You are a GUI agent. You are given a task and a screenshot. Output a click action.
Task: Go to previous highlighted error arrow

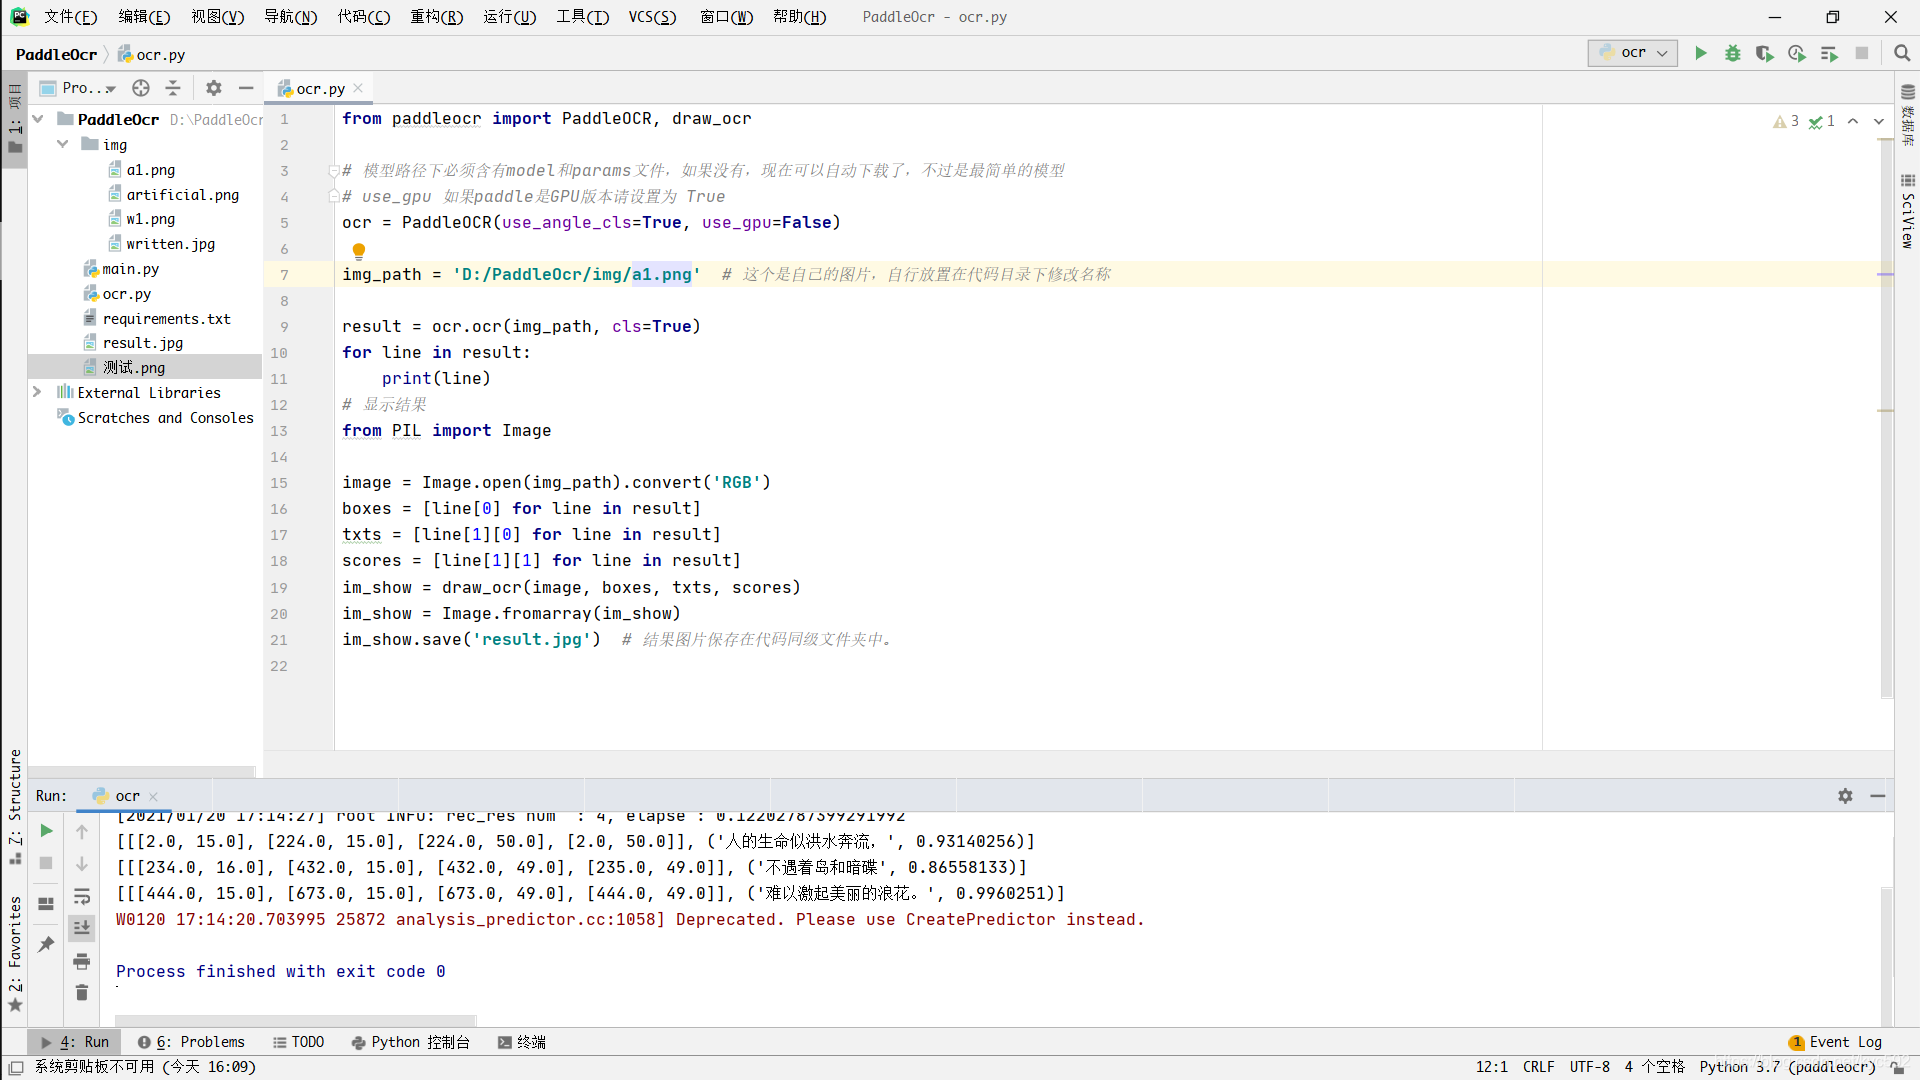(x=1853, y=121)
